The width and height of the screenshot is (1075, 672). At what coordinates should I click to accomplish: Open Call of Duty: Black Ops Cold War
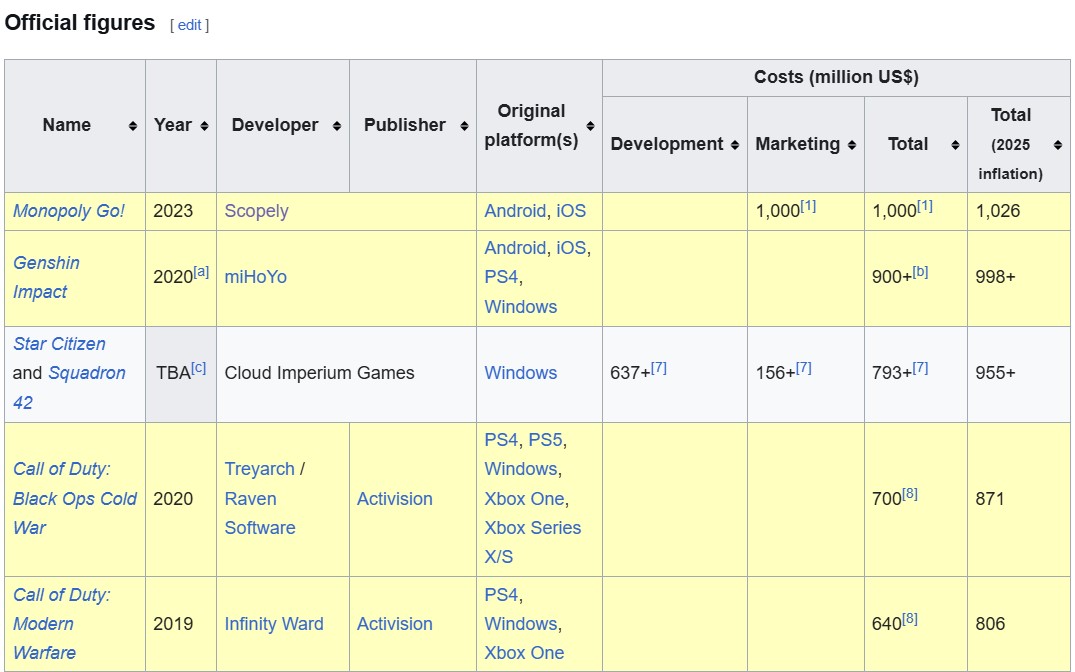(x=75, y=499)
